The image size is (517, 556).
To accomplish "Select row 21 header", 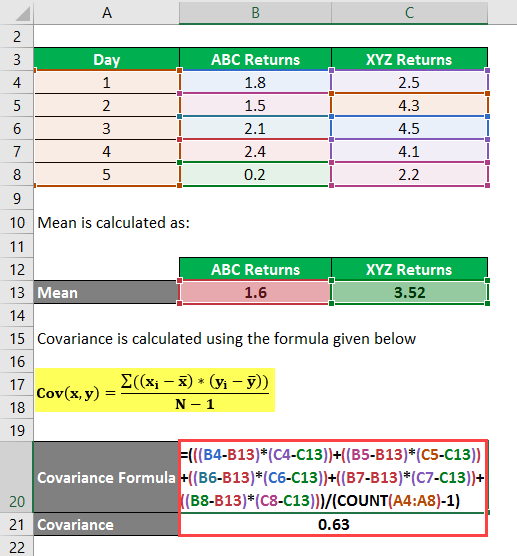I will coord(17,524).
